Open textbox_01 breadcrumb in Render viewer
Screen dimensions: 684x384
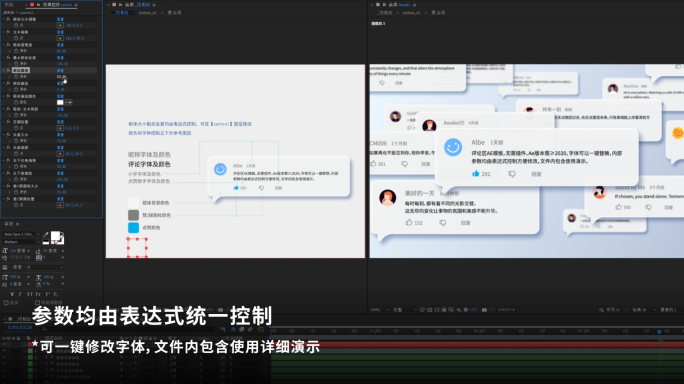pos(411,13)
